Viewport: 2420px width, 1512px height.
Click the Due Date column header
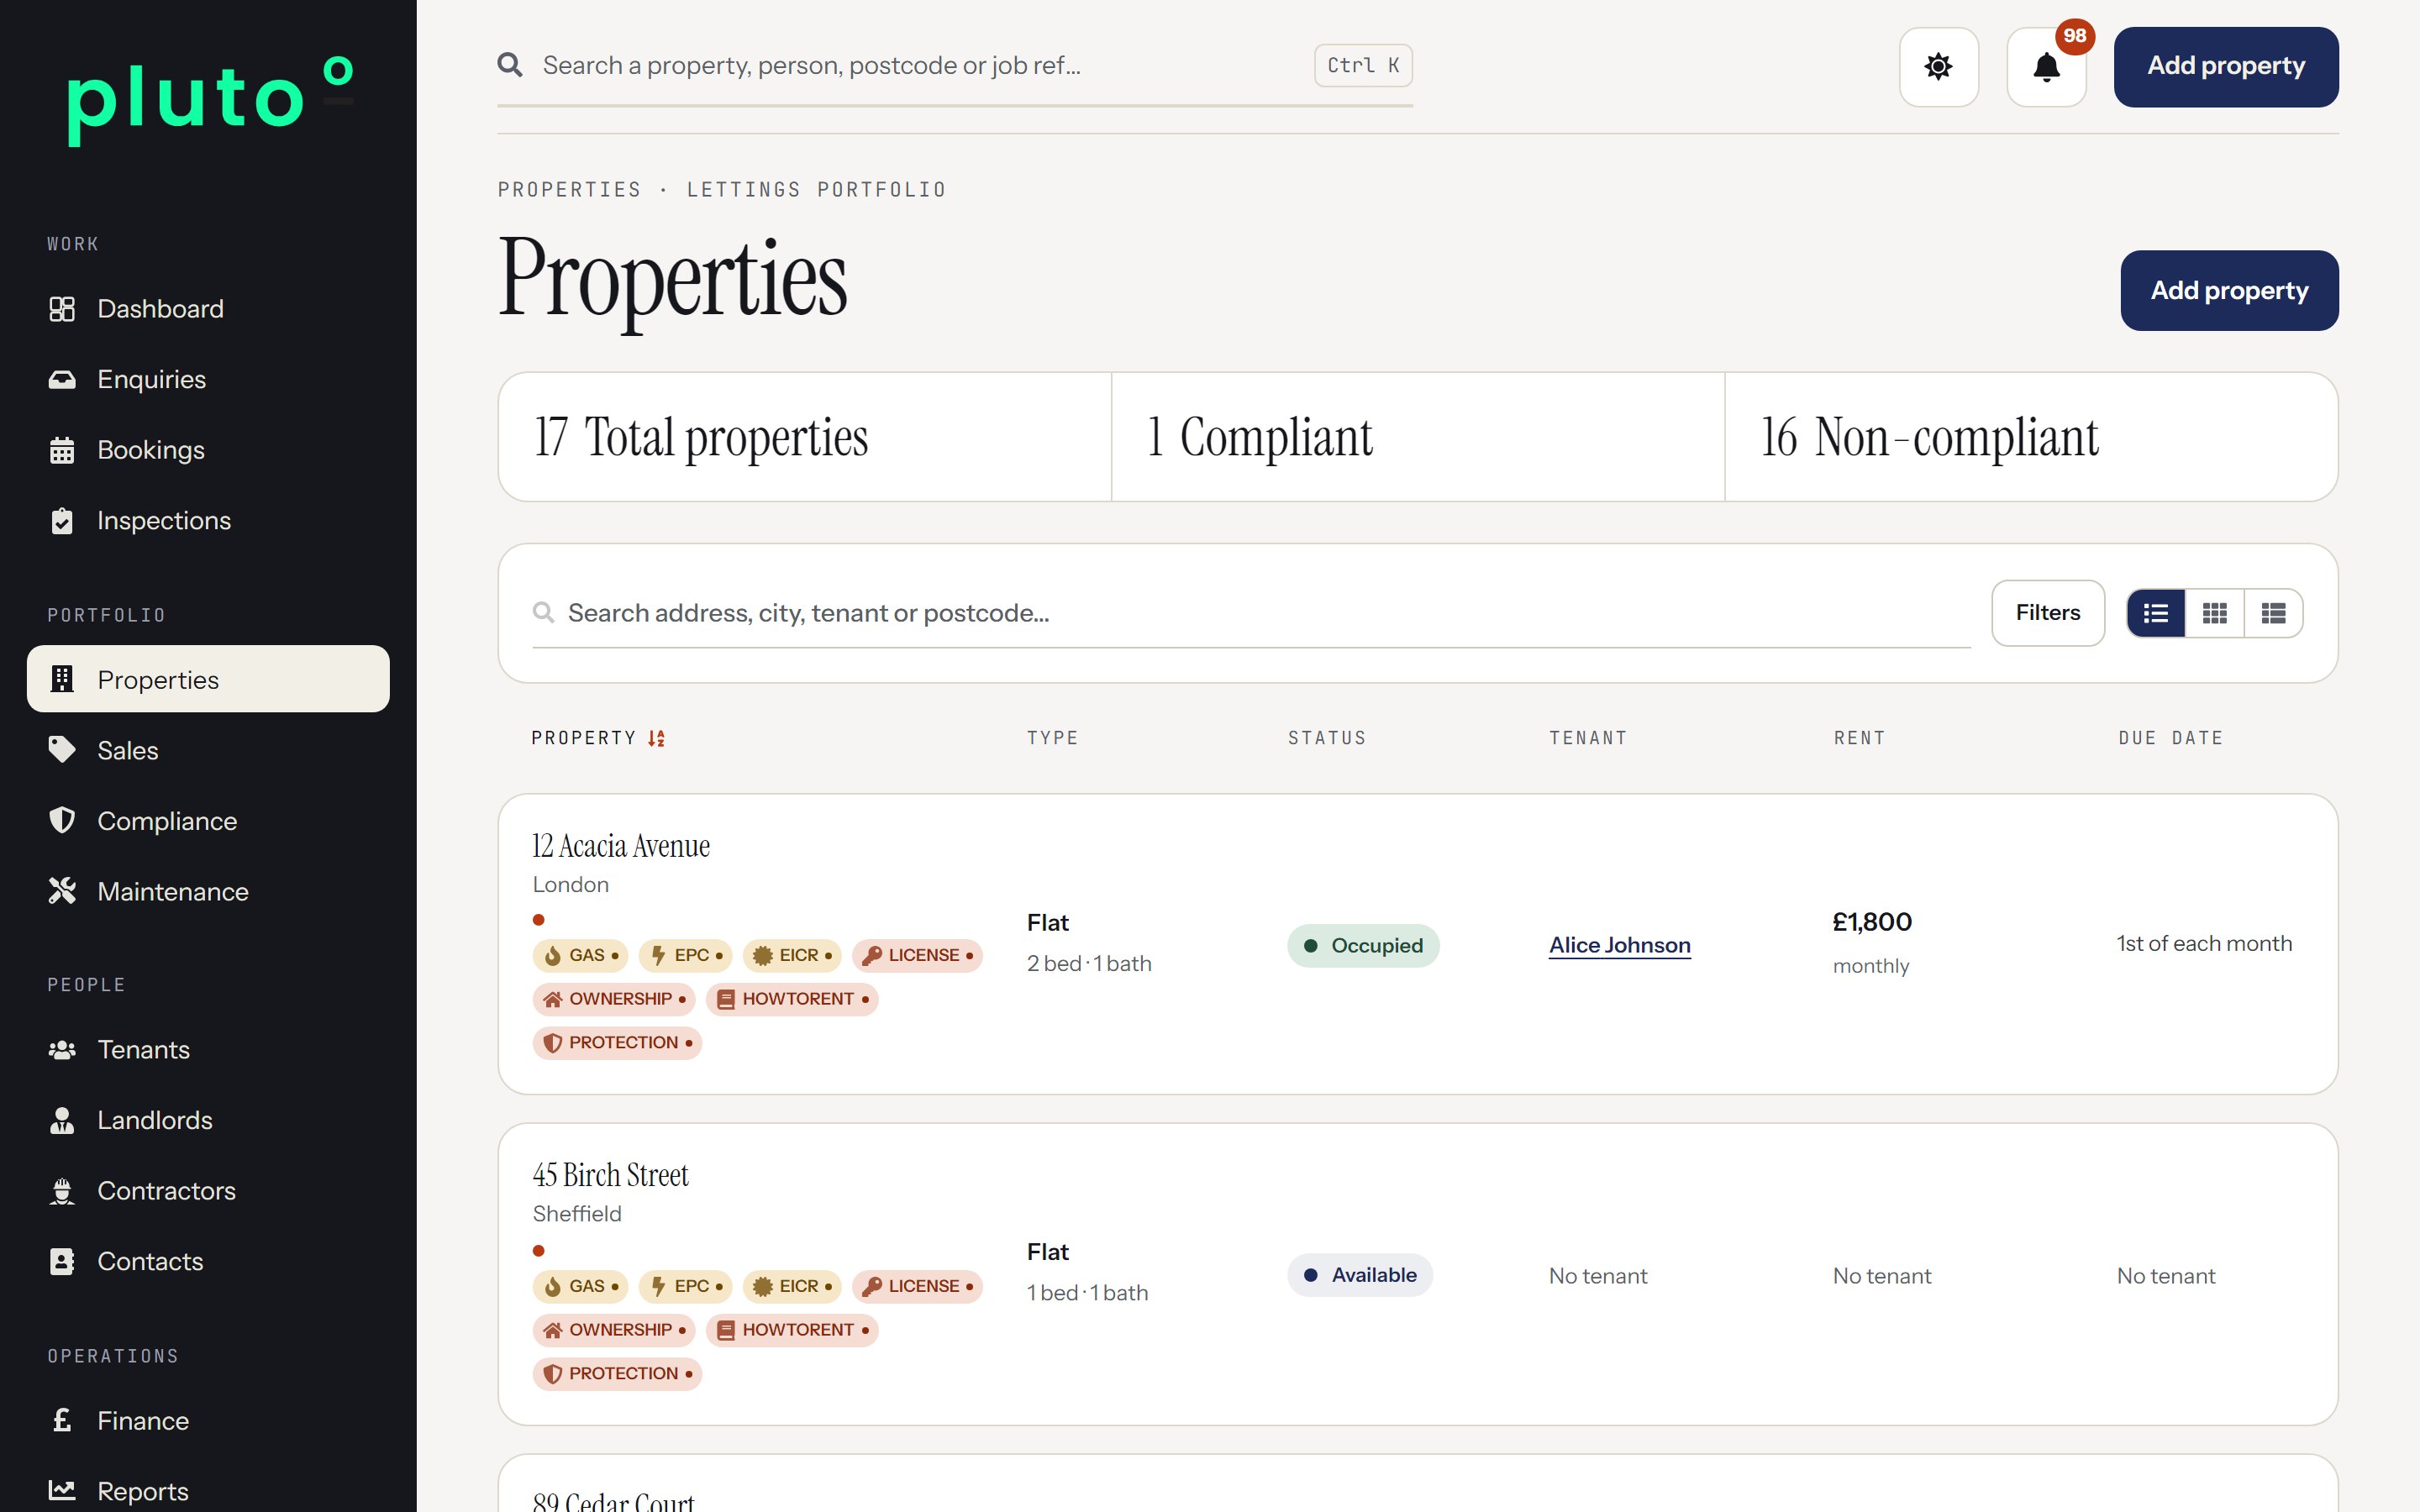[x=2170, y=738]
